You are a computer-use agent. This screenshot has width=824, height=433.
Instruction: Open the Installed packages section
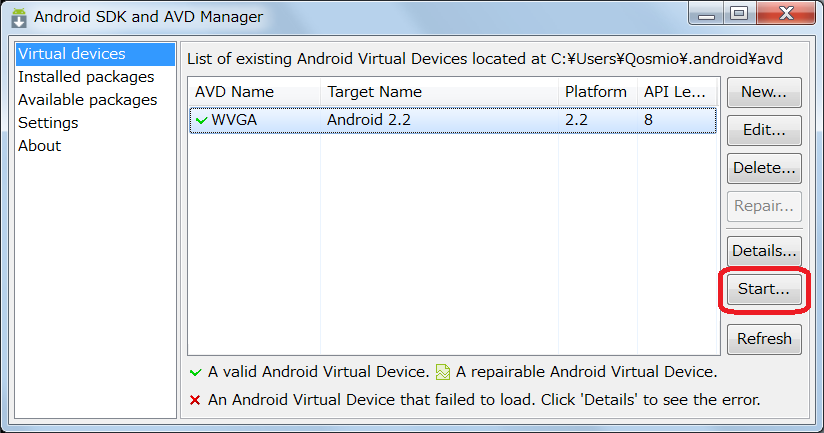pos(86,77)
